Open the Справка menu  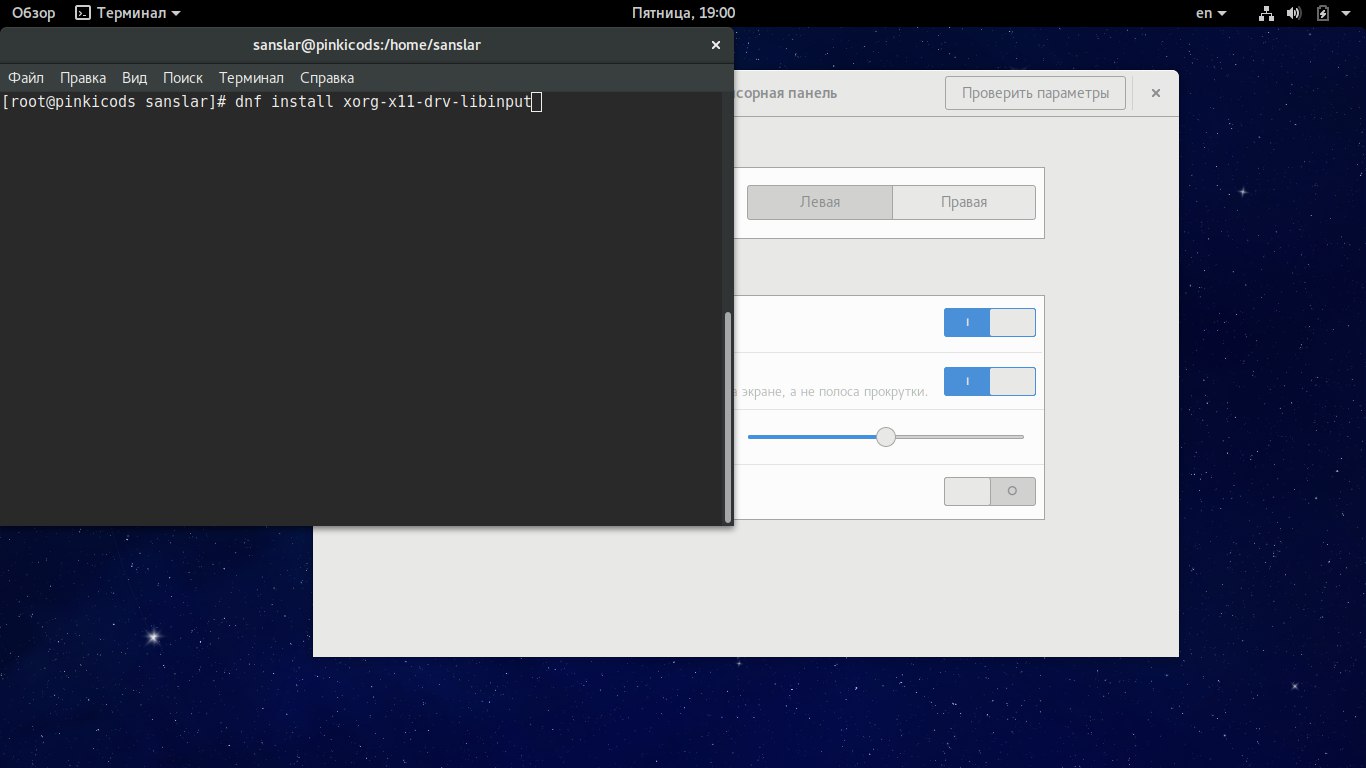[x=327, y=78]
